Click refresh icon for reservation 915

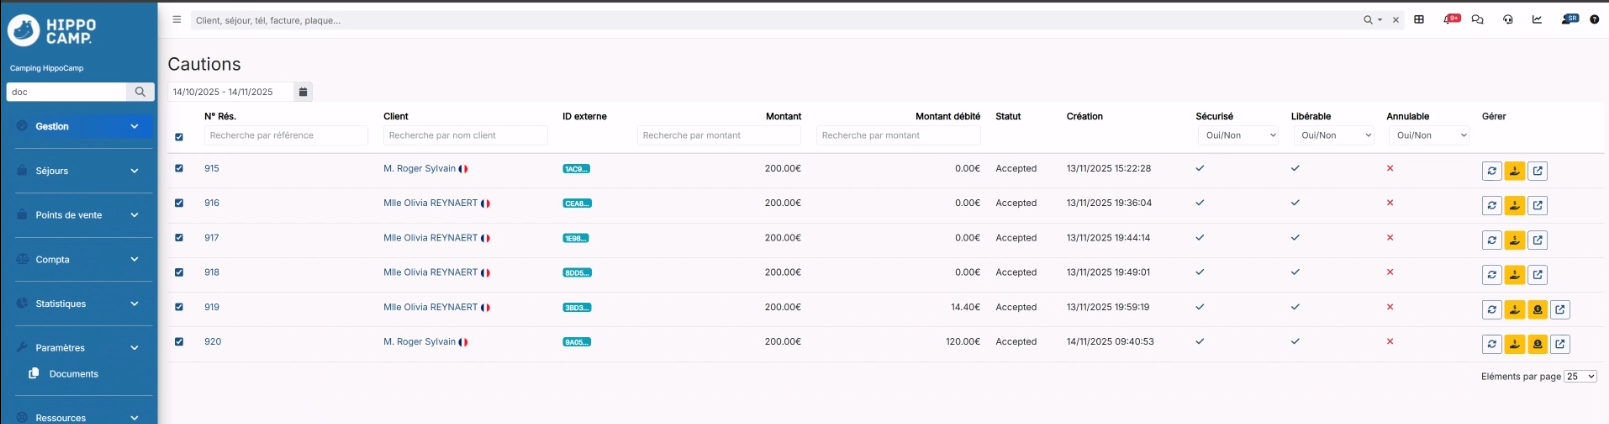1491,171
